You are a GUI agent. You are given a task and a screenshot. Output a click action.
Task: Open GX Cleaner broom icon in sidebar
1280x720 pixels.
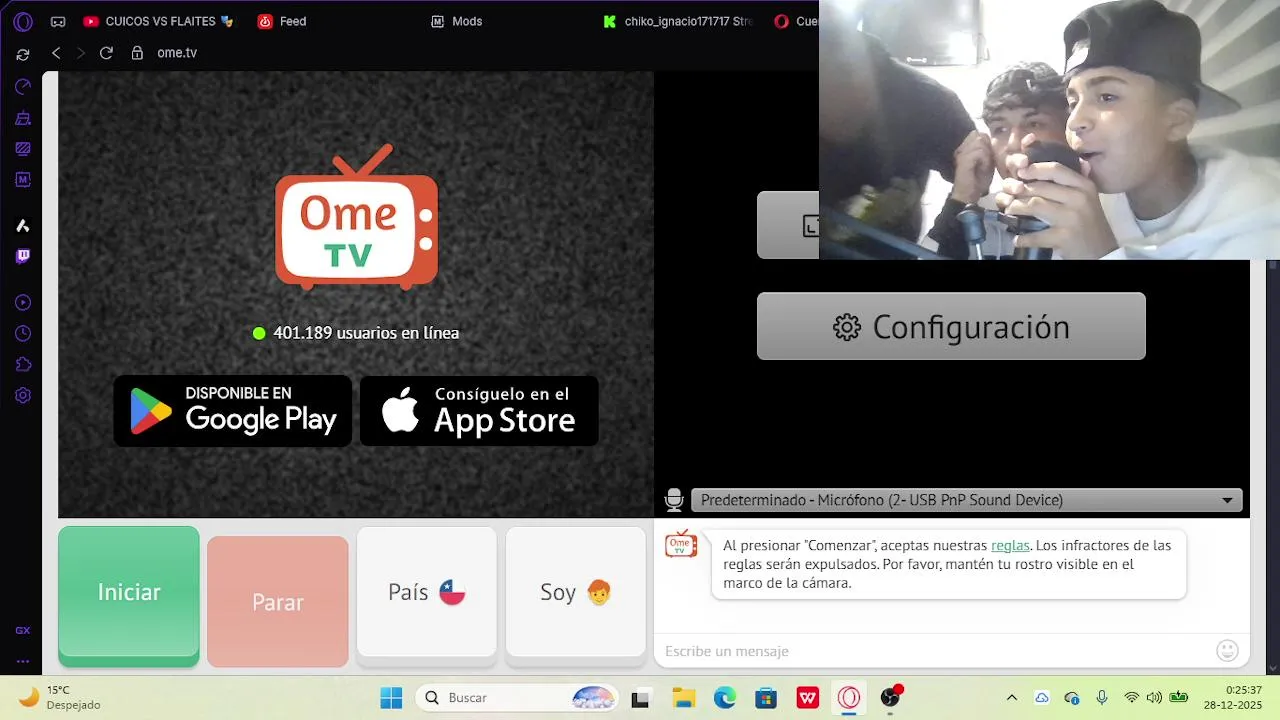(x=23, y=118)
